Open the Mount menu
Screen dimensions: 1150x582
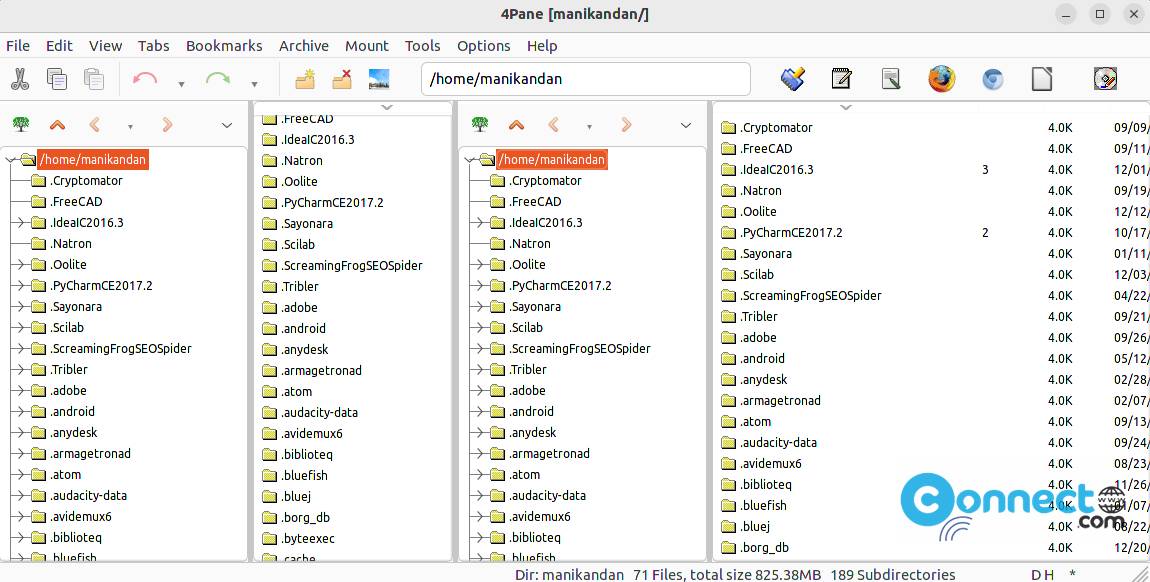pyautogui.click(x=367, y=45)
